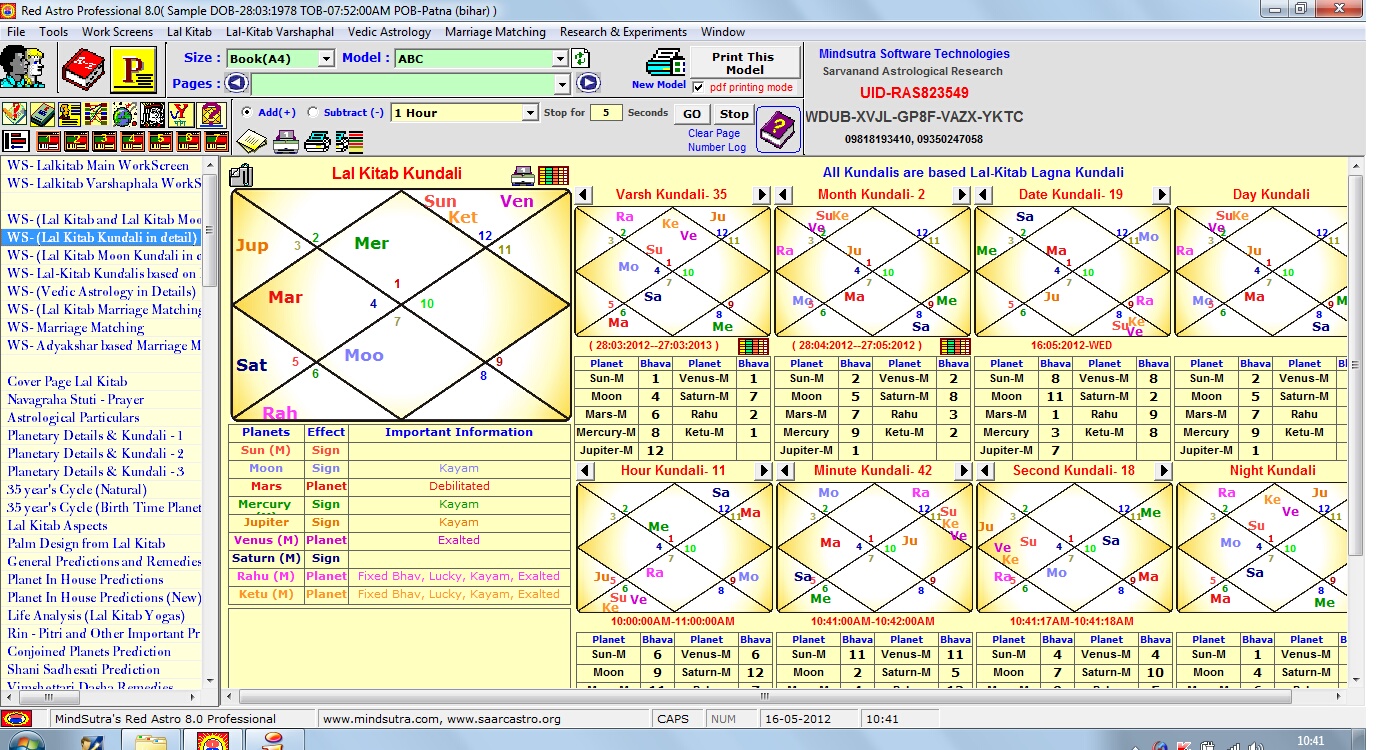The image size is (1400, 750).
Task: Click the numbered screen icon 7
Action: click(216, 141)
